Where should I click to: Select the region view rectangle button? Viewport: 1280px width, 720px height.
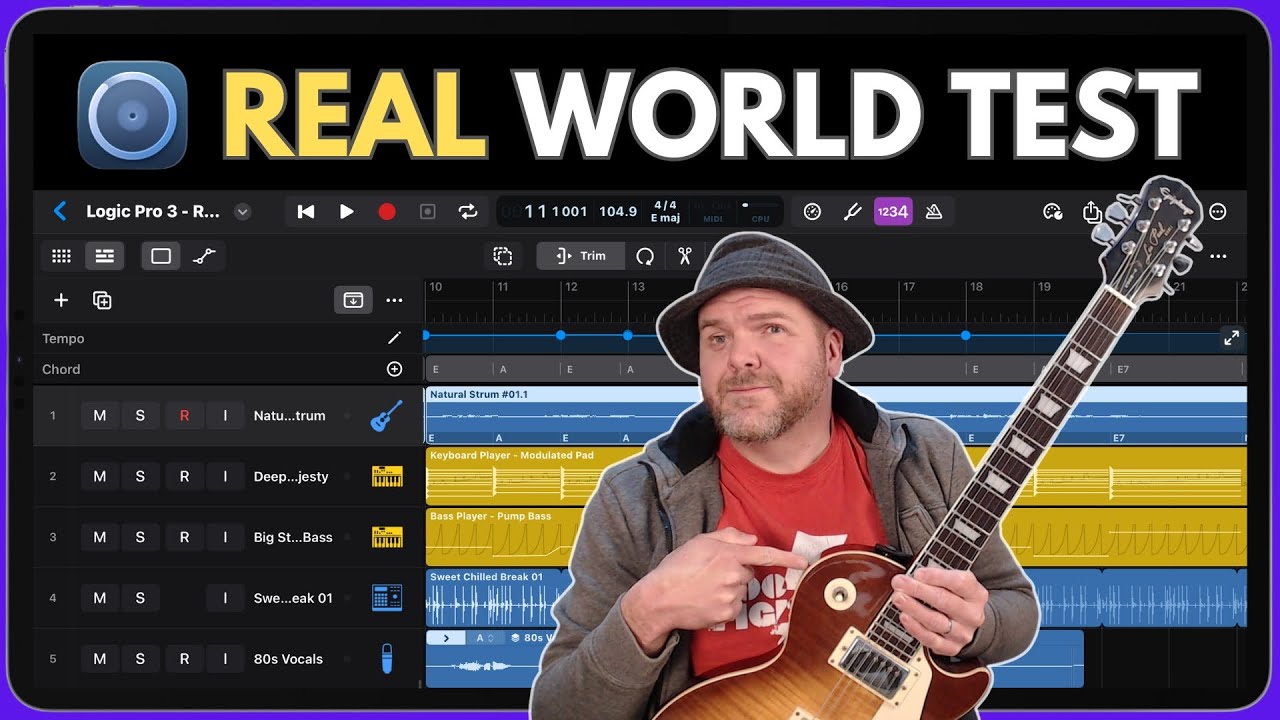click(x=161, y=256)
